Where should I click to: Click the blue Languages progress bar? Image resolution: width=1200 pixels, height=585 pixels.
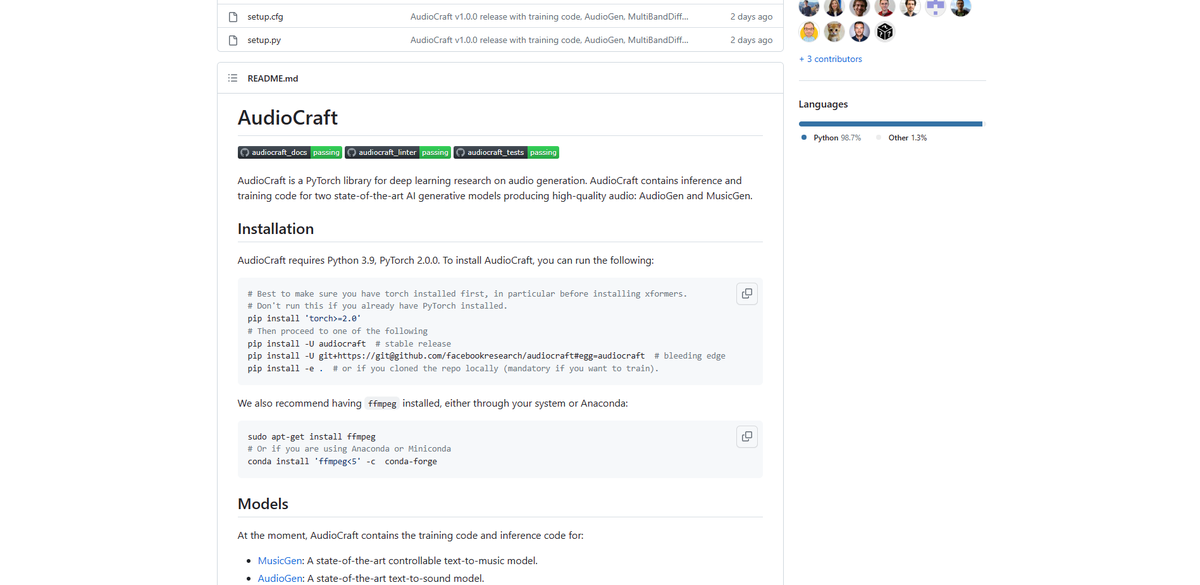[x=890, y=124]
